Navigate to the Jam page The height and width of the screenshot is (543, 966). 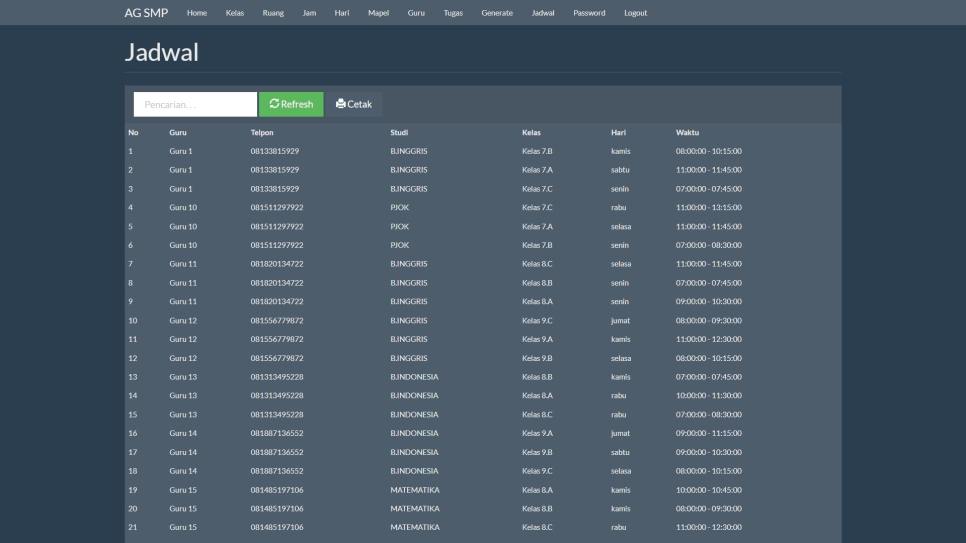point(309,13)
